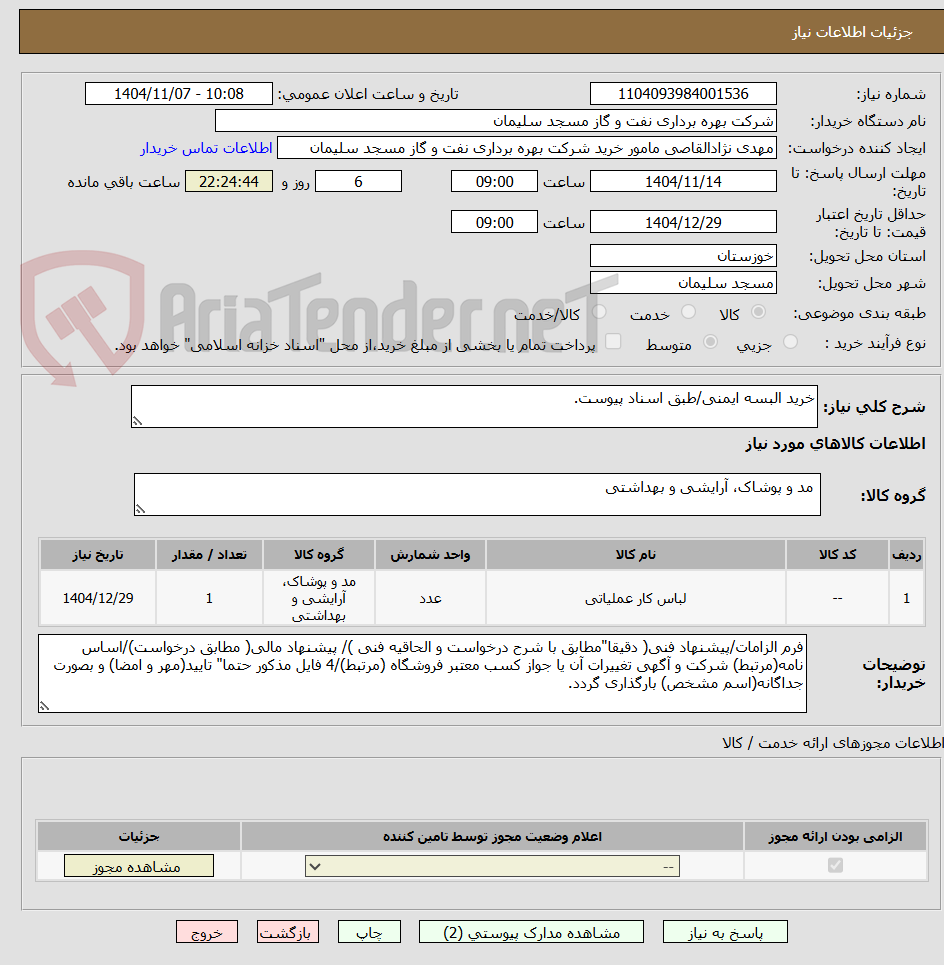
Task: Click the announcement date field 1404/11/07
Action: point(178,94)
